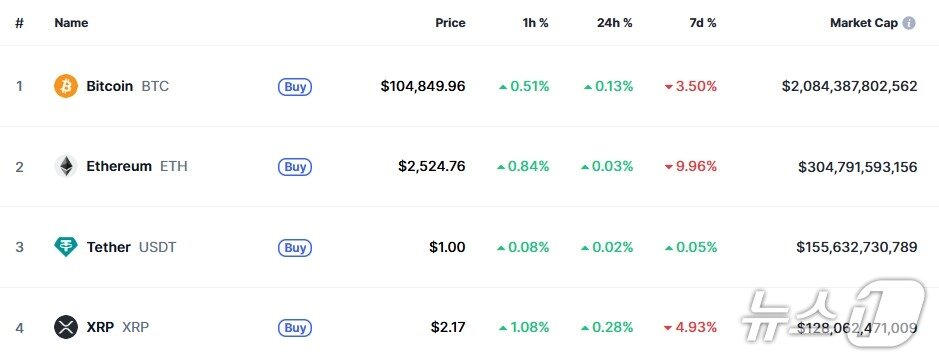Sort by the 7d % column header

coord(702,23)
